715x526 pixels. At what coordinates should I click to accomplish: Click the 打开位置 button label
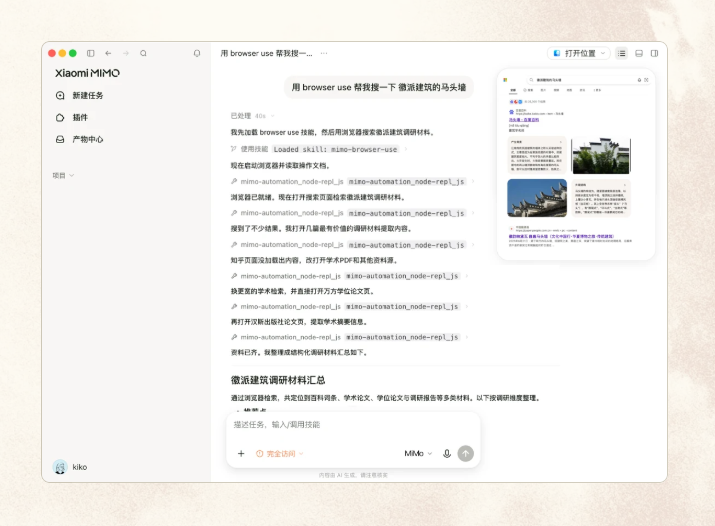(x=580, y=53)
